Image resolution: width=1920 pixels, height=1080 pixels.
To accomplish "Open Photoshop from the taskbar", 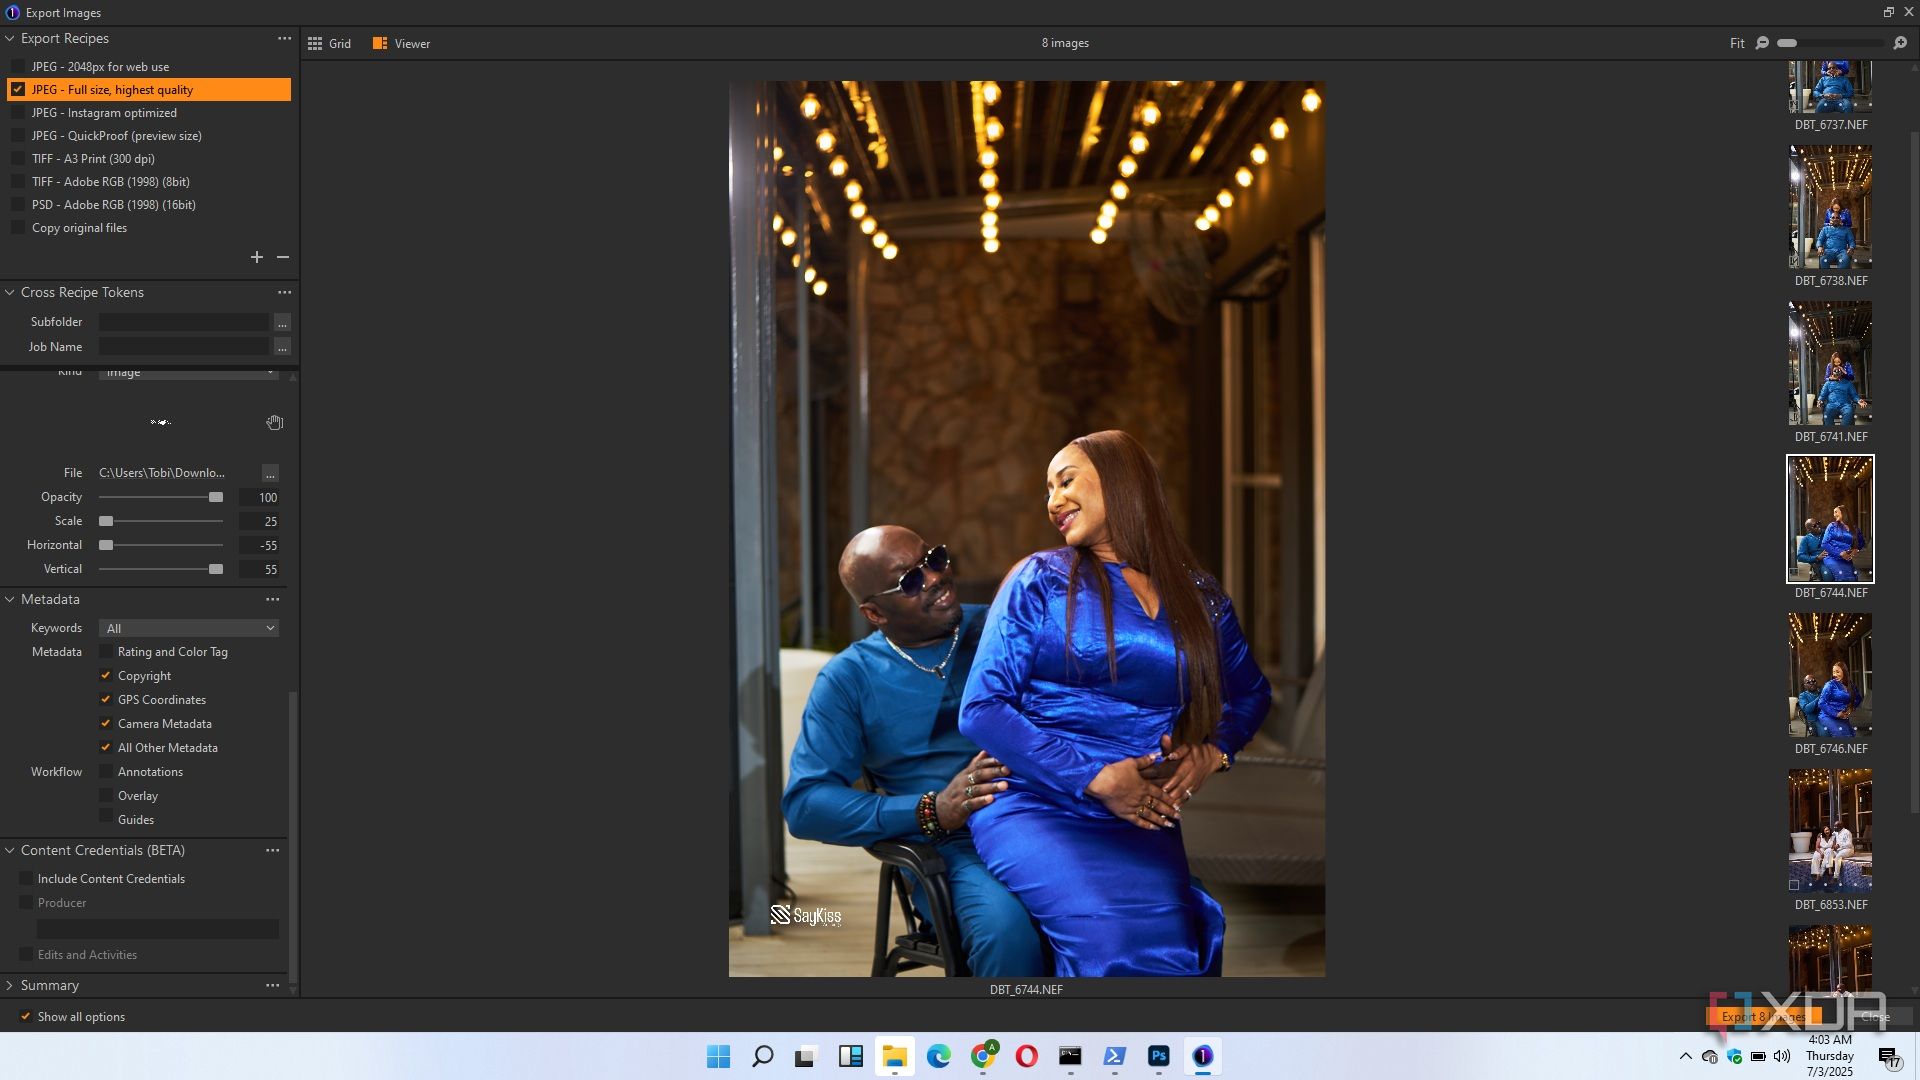I will 1158,1056.
